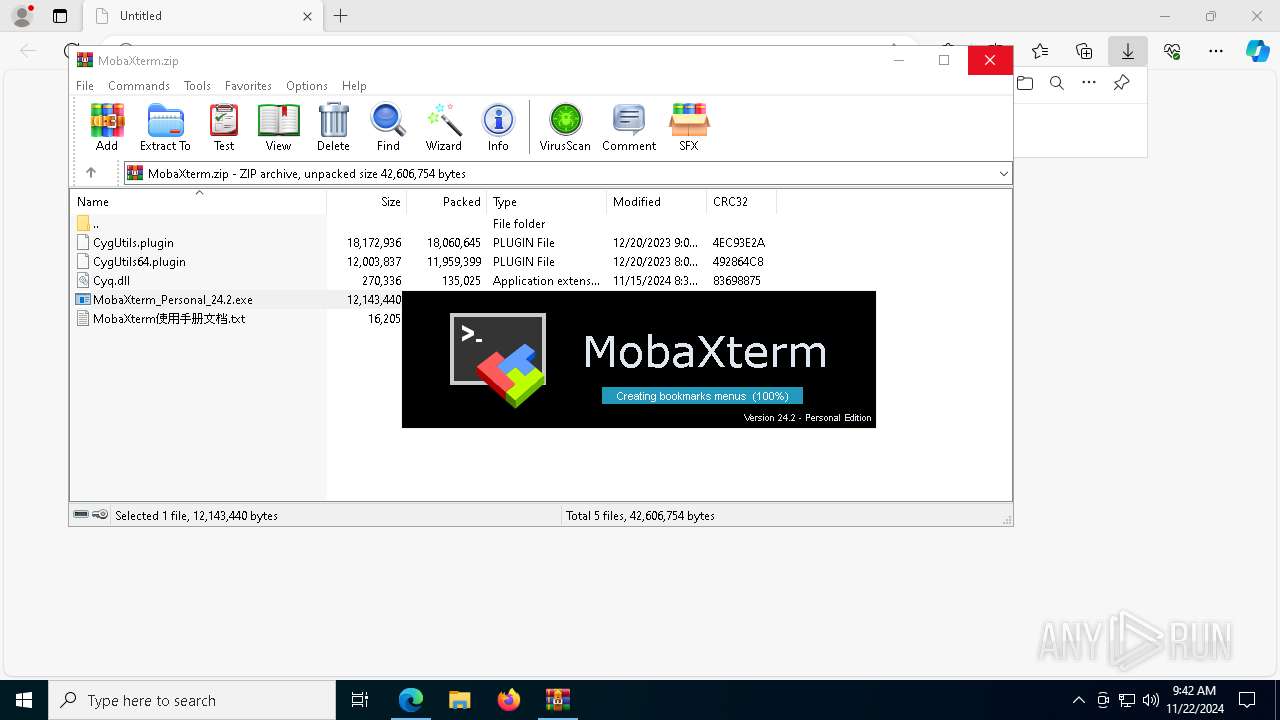Sort by the CRC32 column header
1280x720 pixels.
pyautogui.click(x=742, y=201)
